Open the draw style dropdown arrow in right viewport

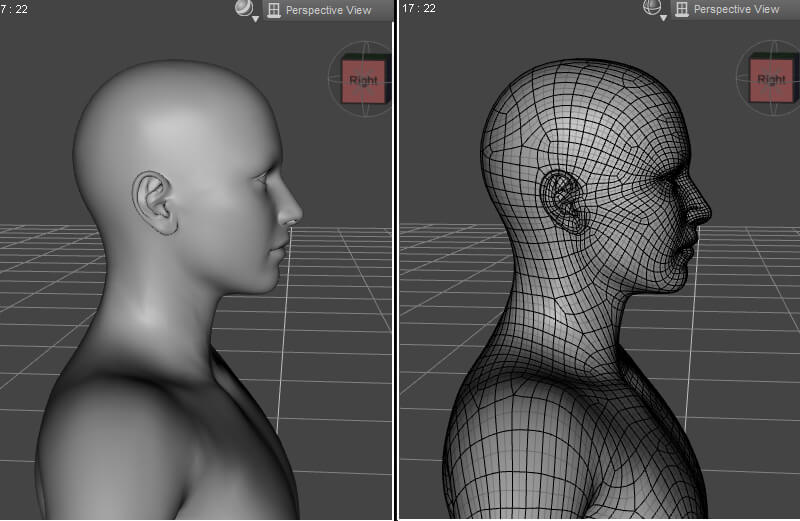(661, 18)
